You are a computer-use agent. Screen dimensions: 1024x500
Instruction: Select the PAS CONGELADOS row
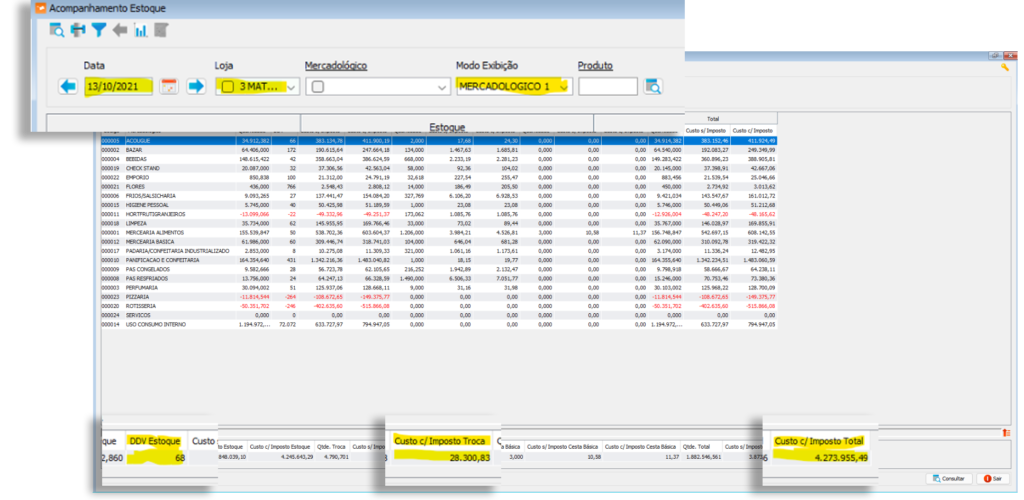(439, 268)
